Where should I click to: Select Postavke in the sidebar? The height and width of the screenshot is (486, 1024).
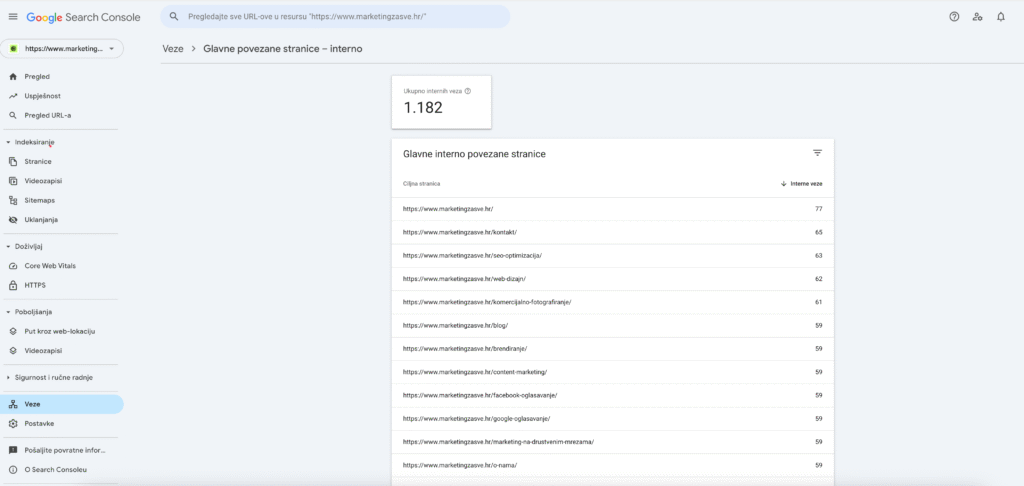[x=39, y=424]
